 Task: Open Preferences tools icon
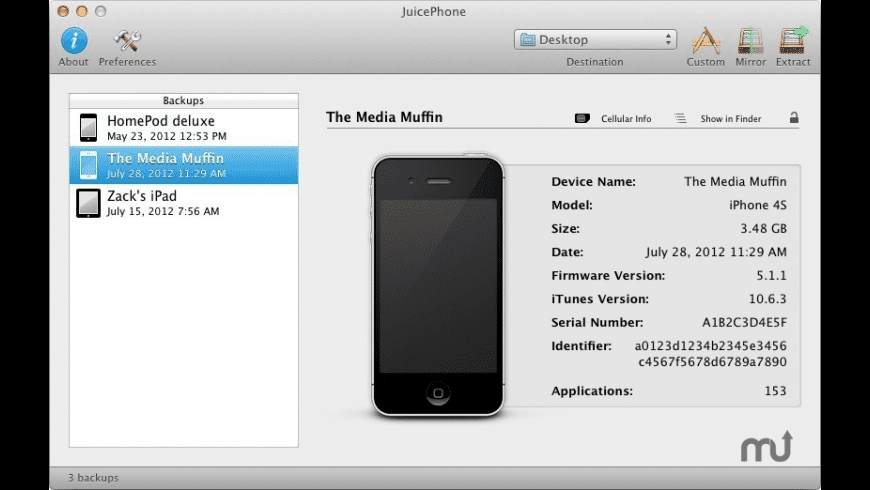pyautogui.click(x=128, y=41)
